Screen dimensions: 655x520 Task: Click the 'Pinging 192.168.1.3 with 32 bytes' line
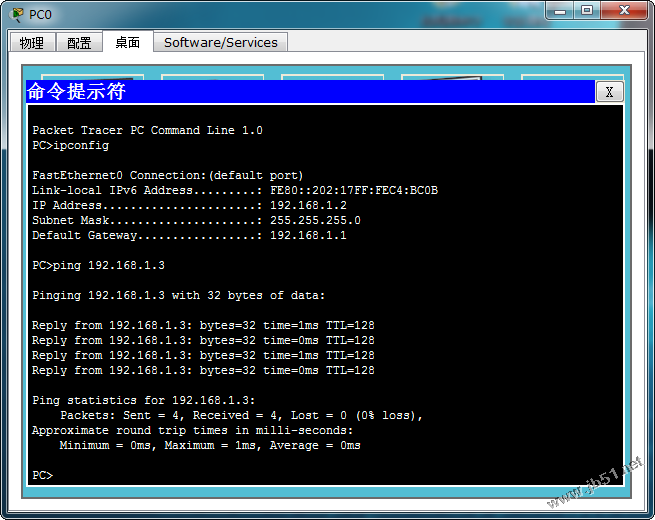pos(178,295)
